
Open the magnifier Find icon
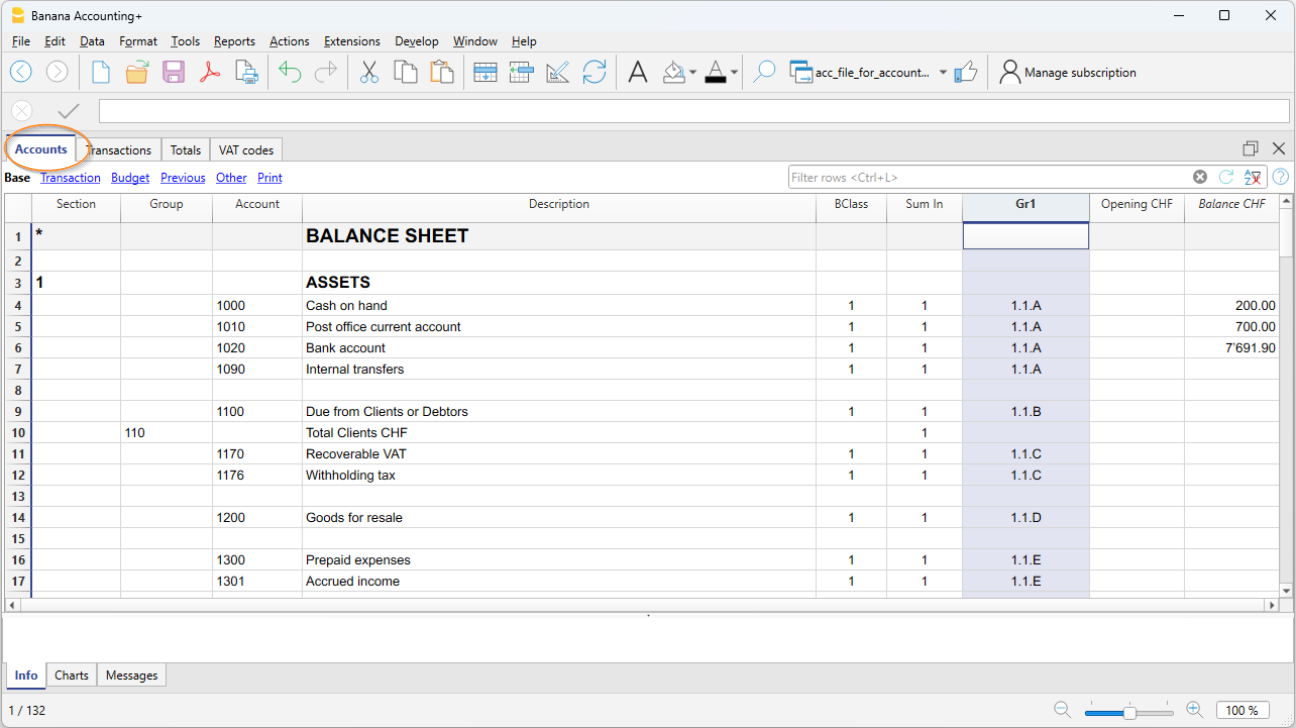click(764, 72)
